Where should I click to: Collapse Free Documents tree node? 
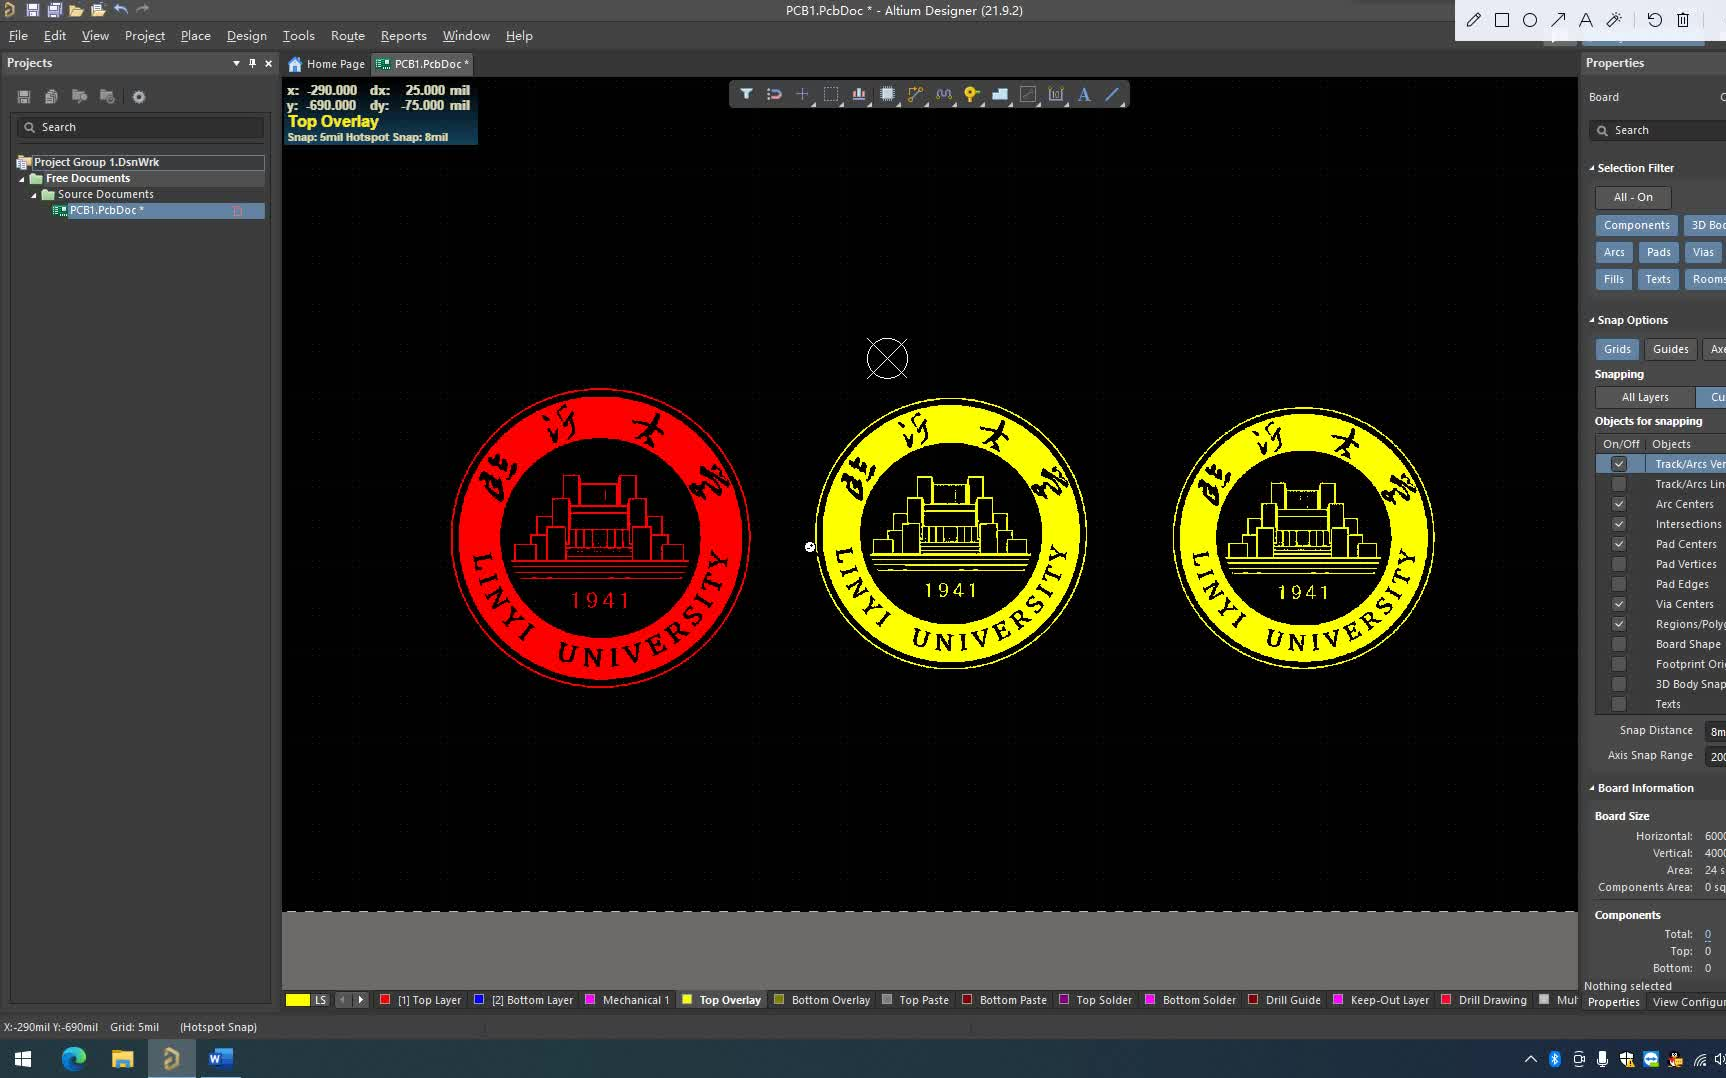coord(22,179)
